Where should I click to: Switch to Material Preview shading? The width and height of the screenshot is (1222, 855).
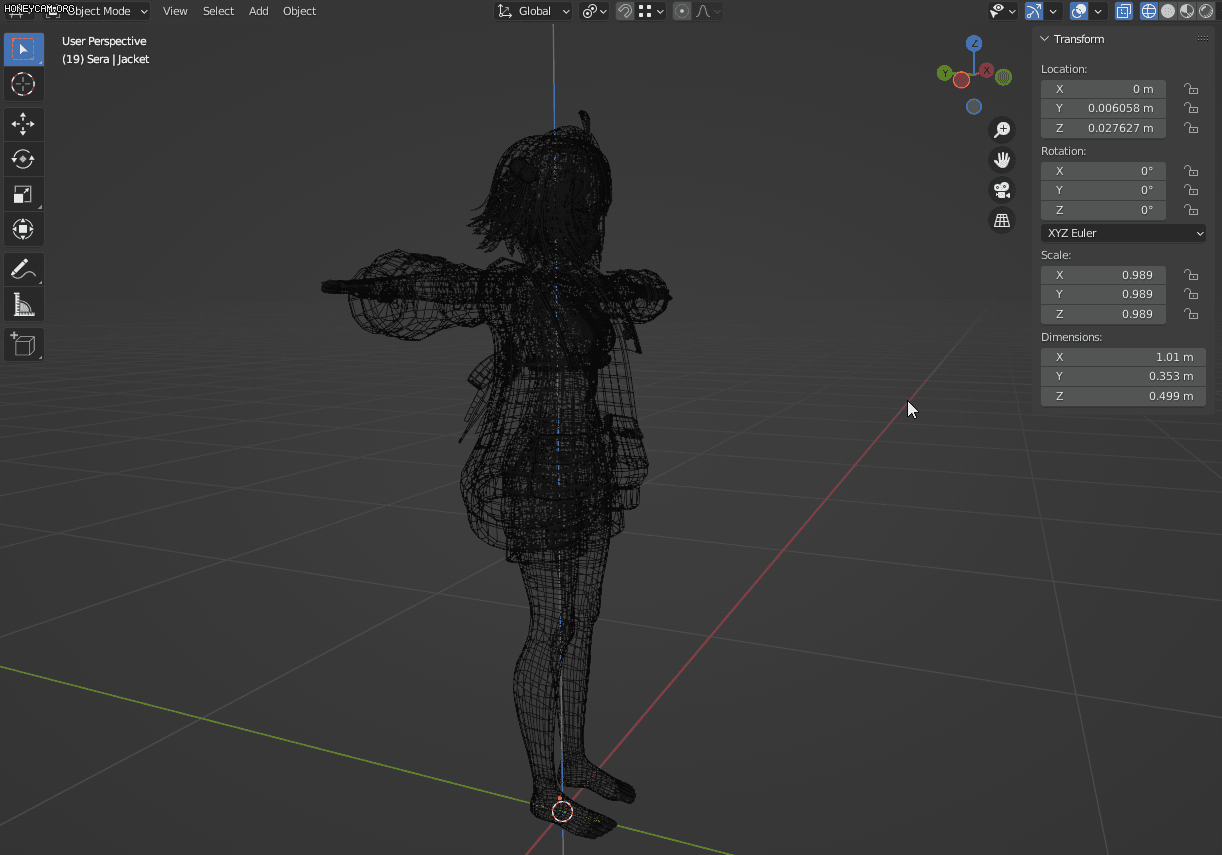[1187, 11]
